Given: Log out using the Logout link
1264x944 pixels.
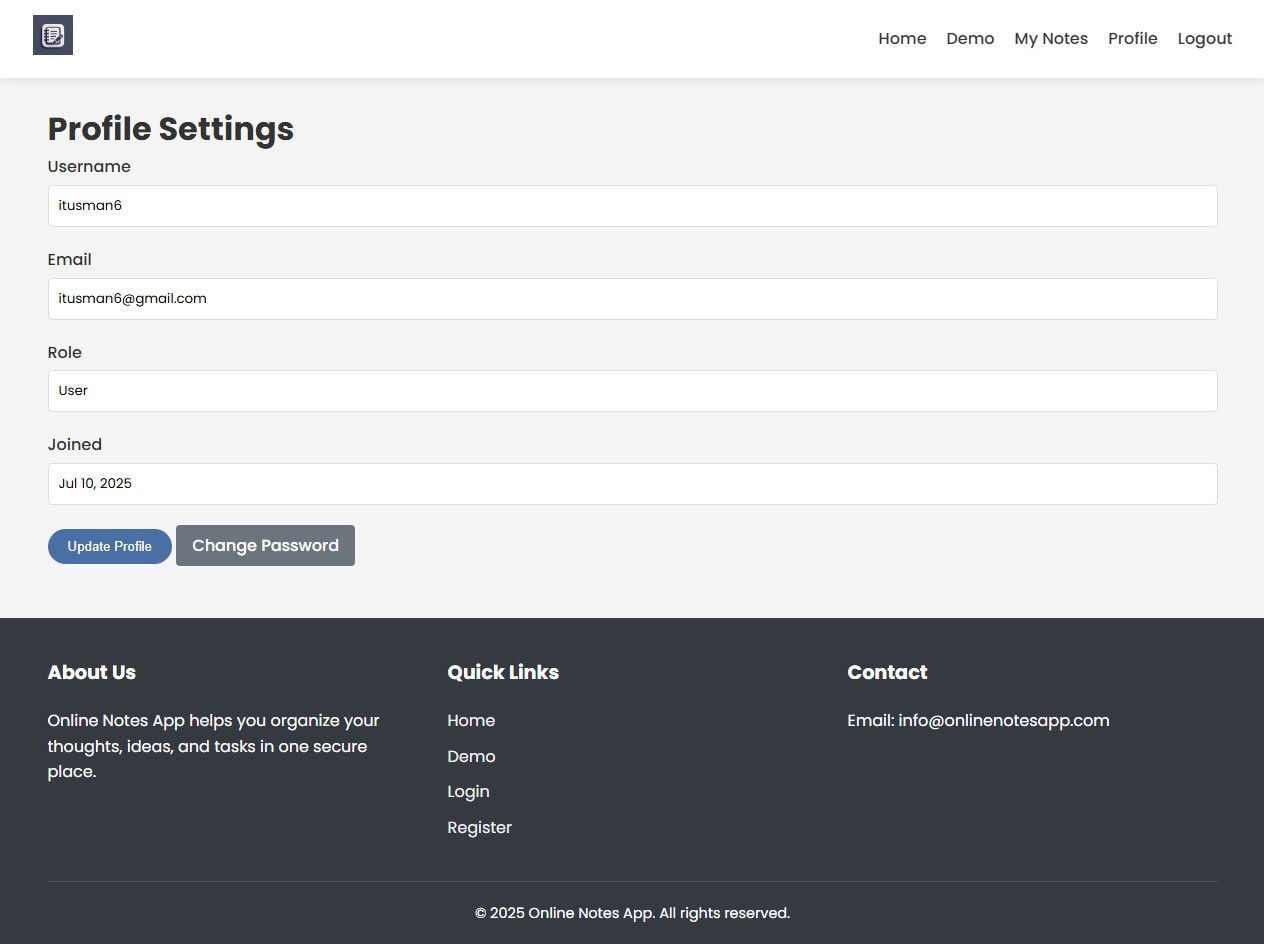Looking at the screenshot, I should coord(1204,39).
